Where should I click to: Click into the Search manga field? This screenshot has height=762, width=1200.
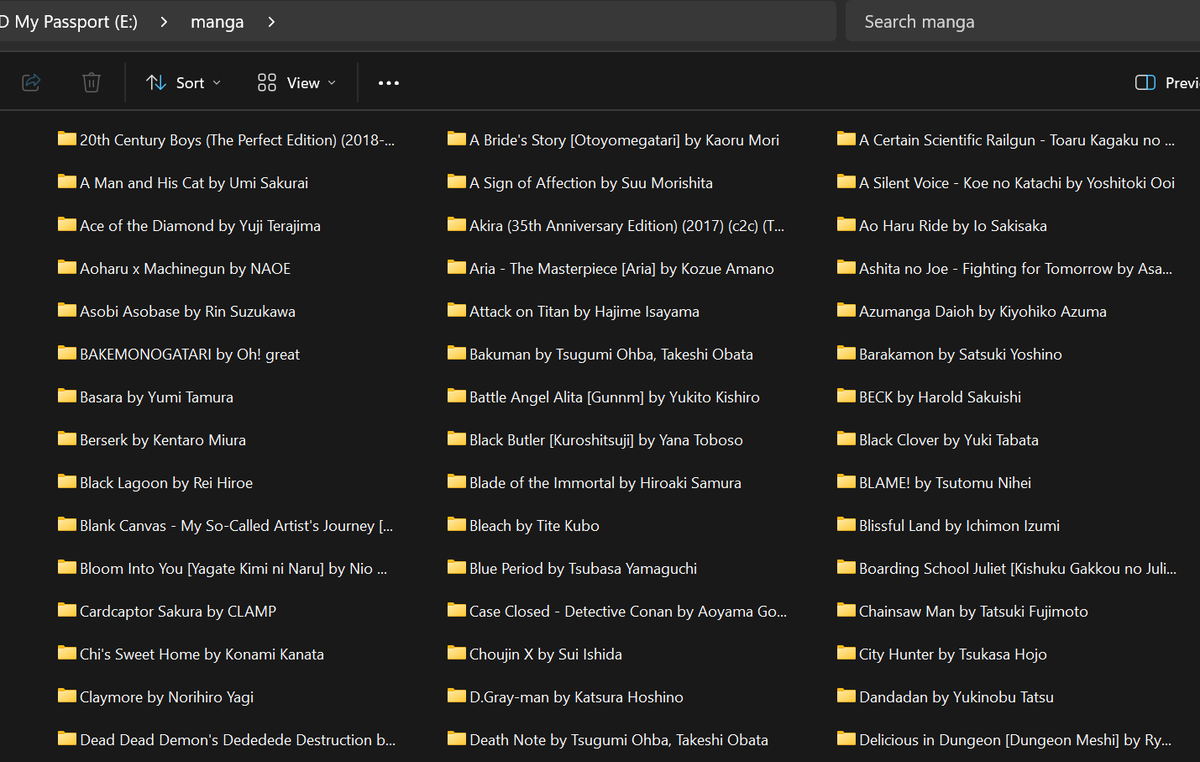[x=1023, y=21]
